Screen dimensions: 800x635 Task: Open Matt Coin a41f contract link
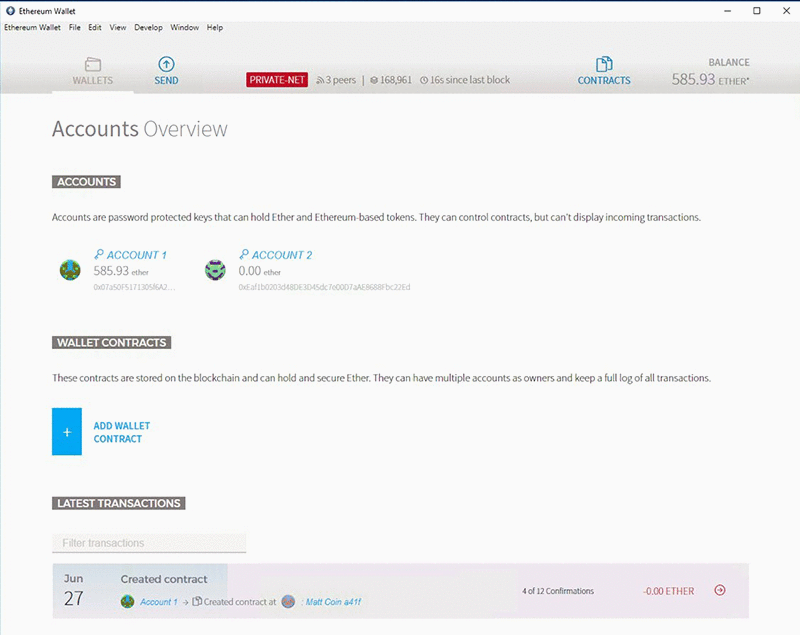[333, 602]
